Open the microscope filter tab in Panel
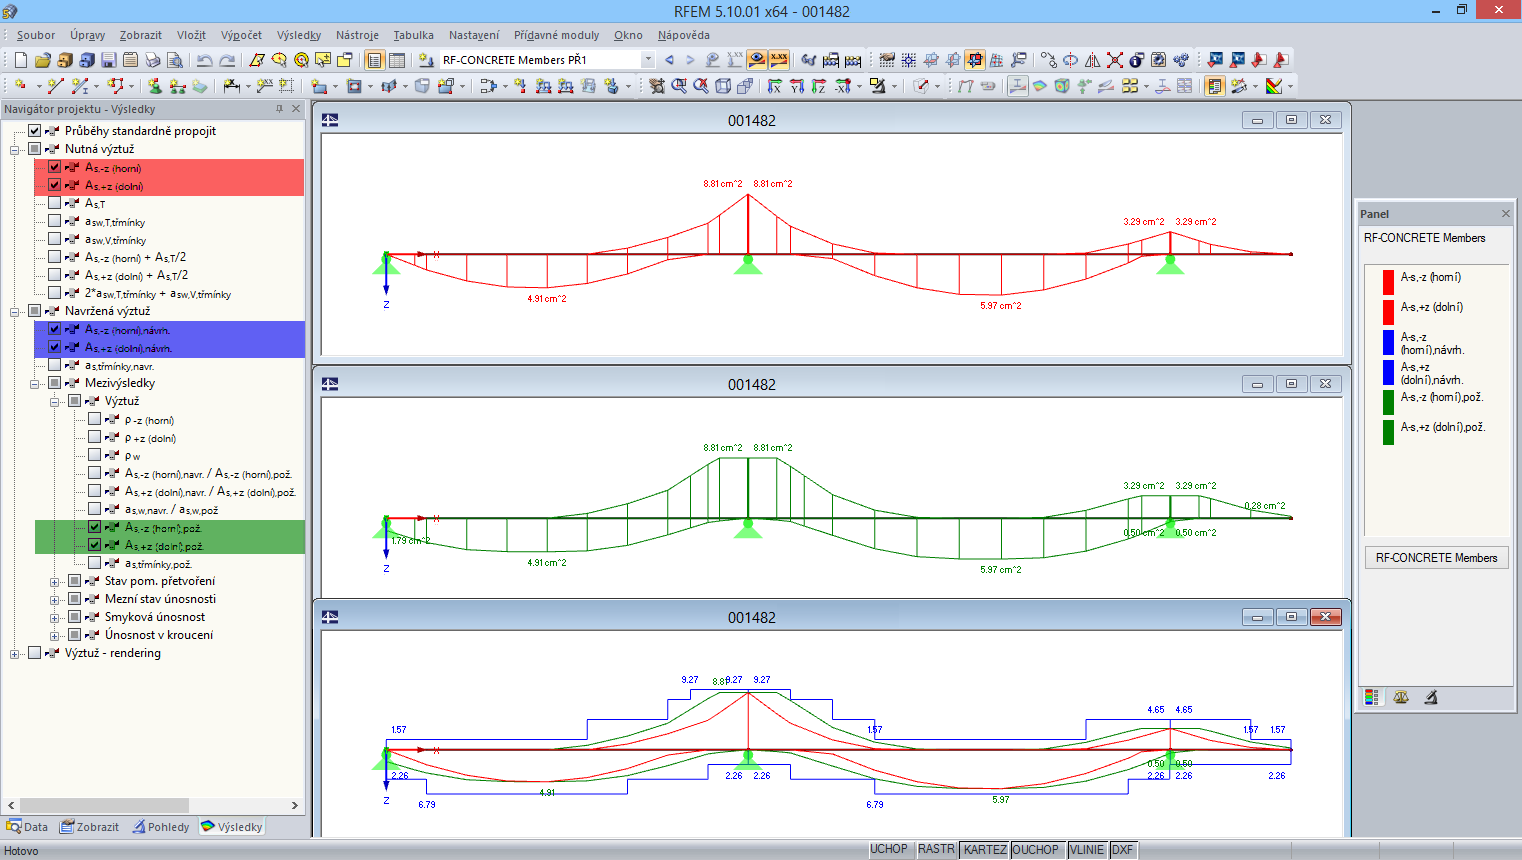The image size is (1522, 860). click(x=1431, y=697)
